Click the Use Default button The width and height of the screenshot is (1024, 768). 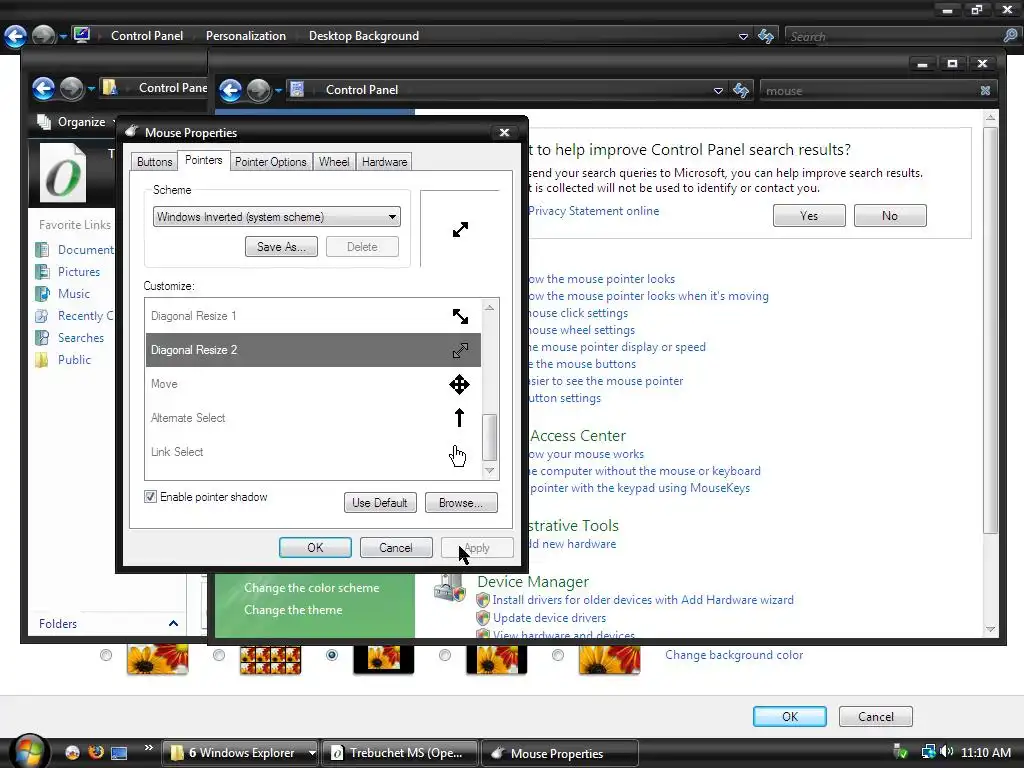tap(380, 503)
